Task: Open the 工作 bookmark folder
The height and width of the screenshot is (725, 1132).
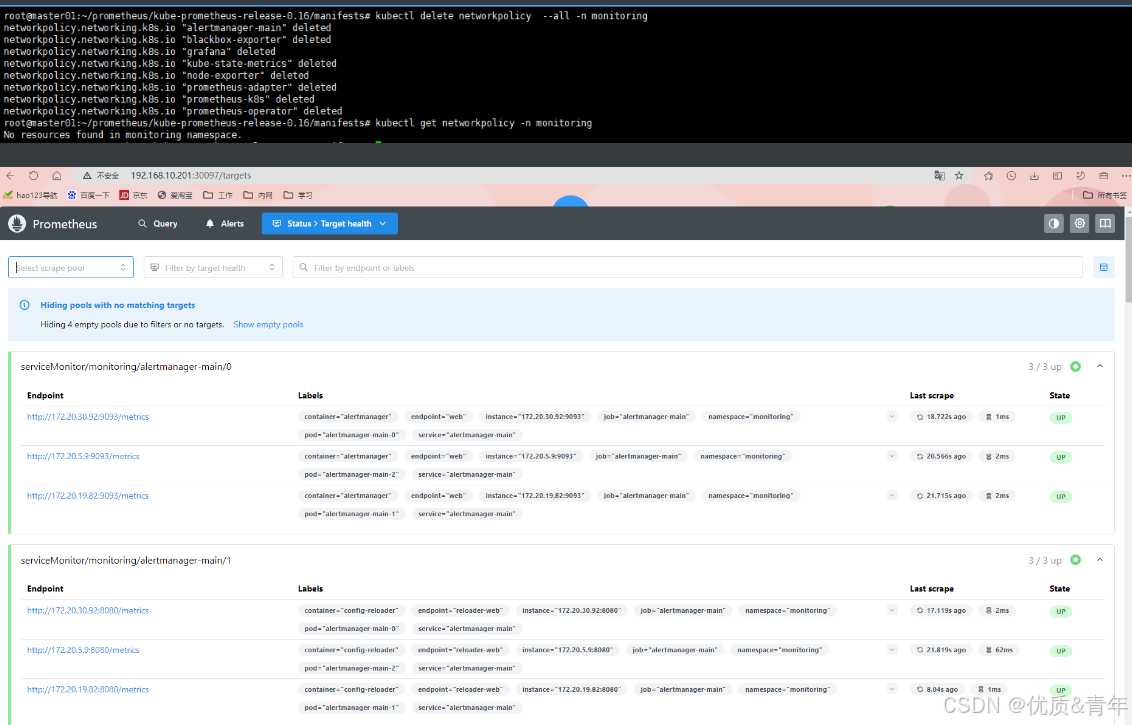Action: (218, 195)
